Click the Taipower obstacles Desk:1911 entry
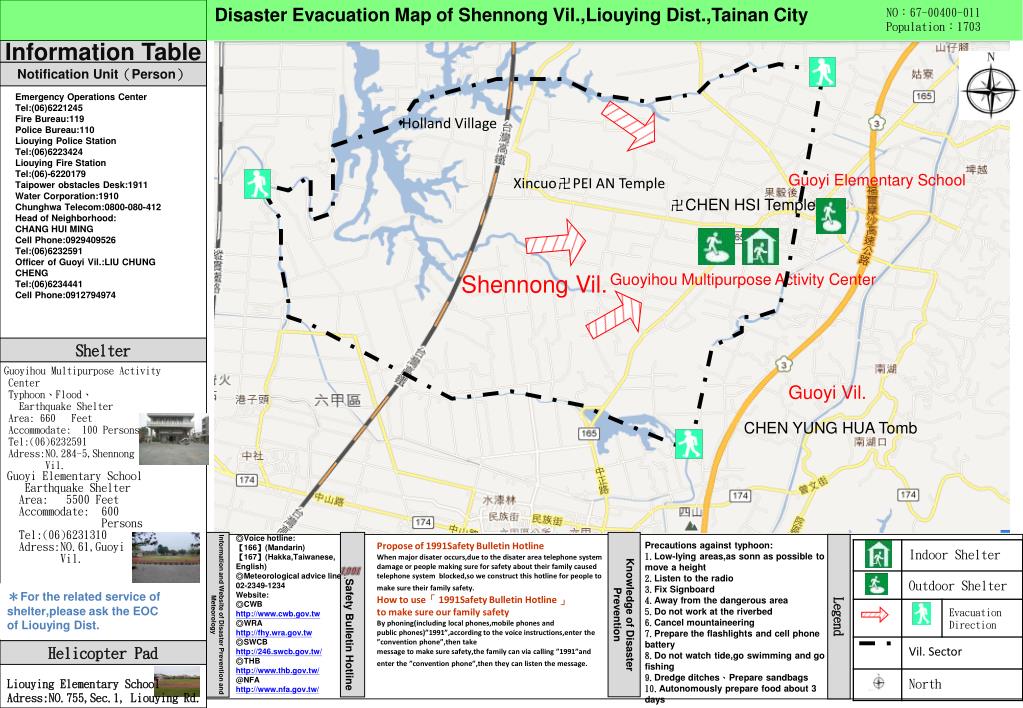This screenshot has width=1023, height=708. click(82, 185)
